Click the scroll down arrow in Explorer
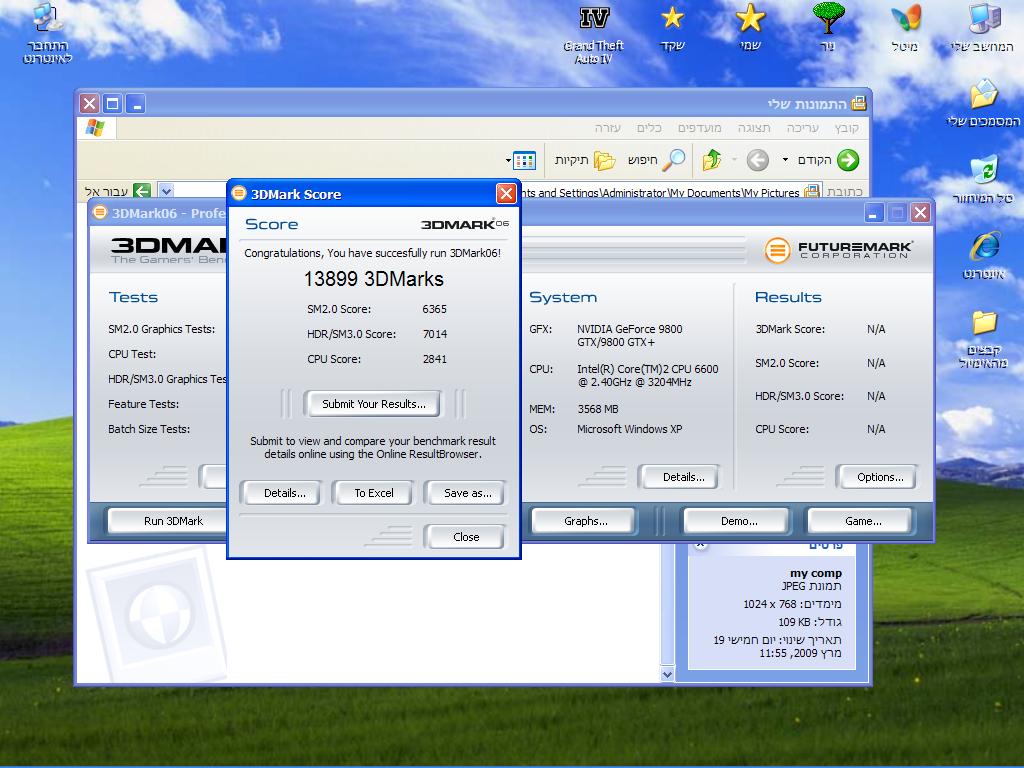1024x768 pixels. (667, 674)
